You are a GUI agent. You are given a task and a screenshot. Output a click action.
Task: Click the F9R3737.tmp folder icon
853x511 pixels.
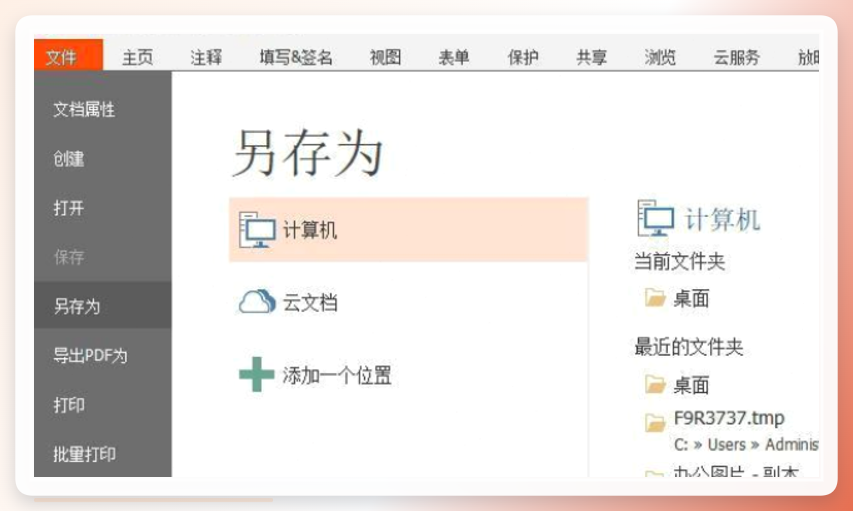point(655,422)
